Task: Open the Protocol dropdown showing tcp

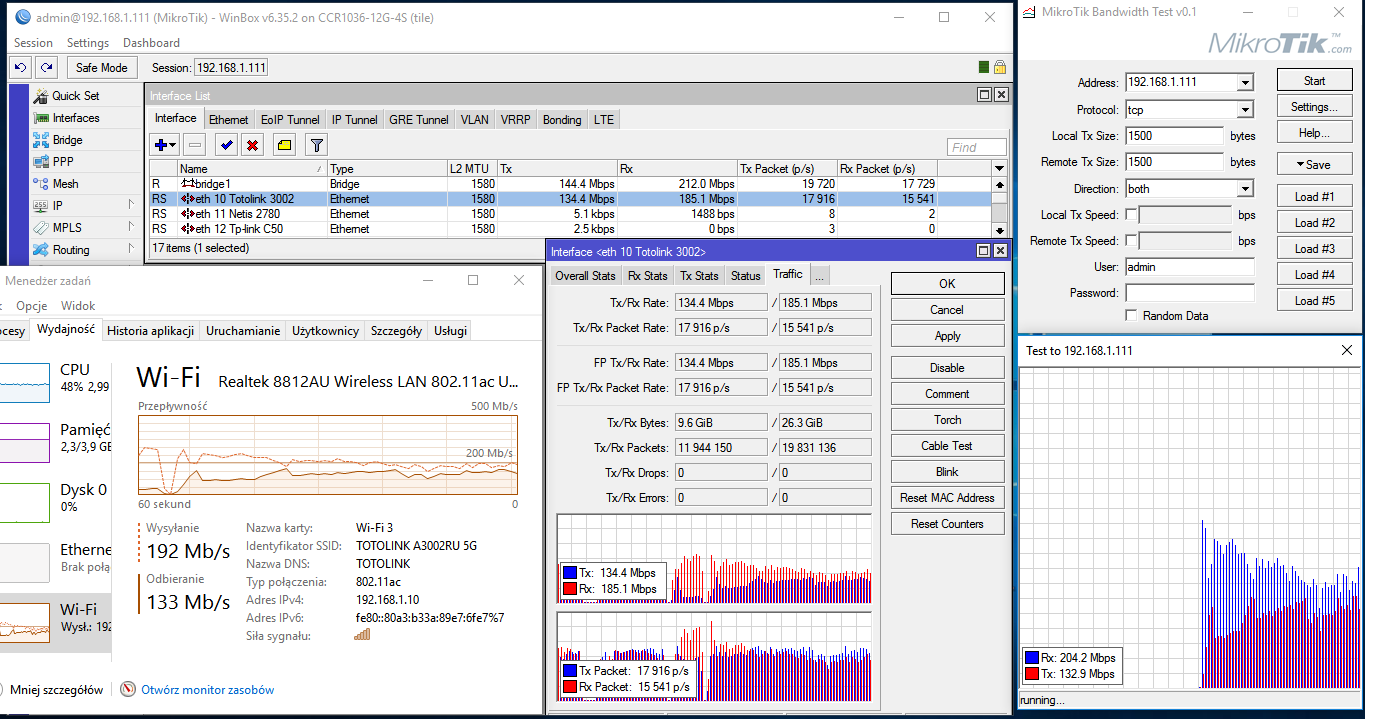Action: [x=1245, y=110]
